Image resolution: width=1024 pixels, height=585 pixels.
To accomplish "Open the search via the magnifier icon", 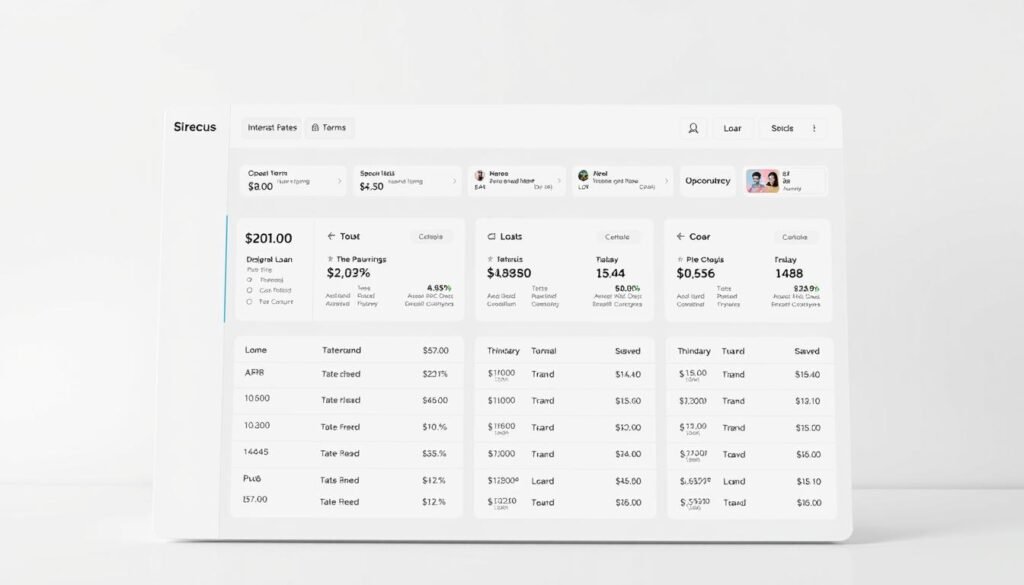I will click(692, 129).
